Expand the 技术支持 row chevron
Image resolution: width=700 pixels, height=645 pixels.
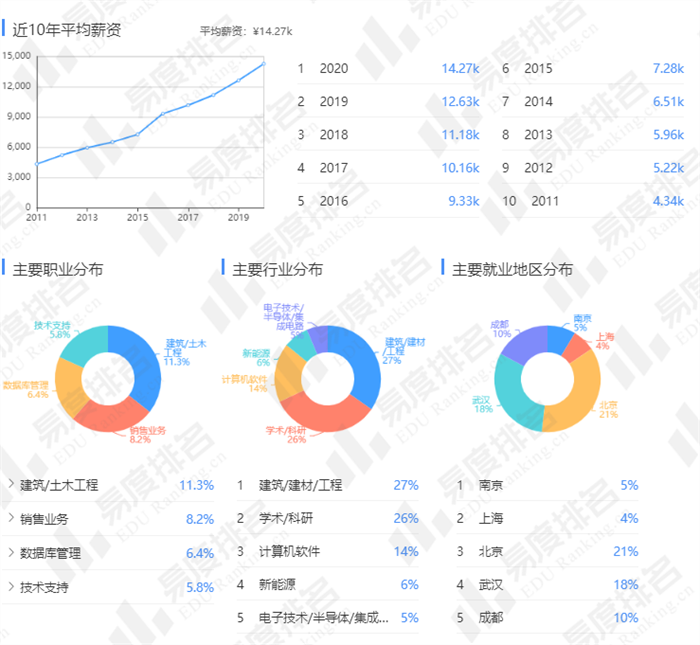pyautogui.click(x=11, y=587)
